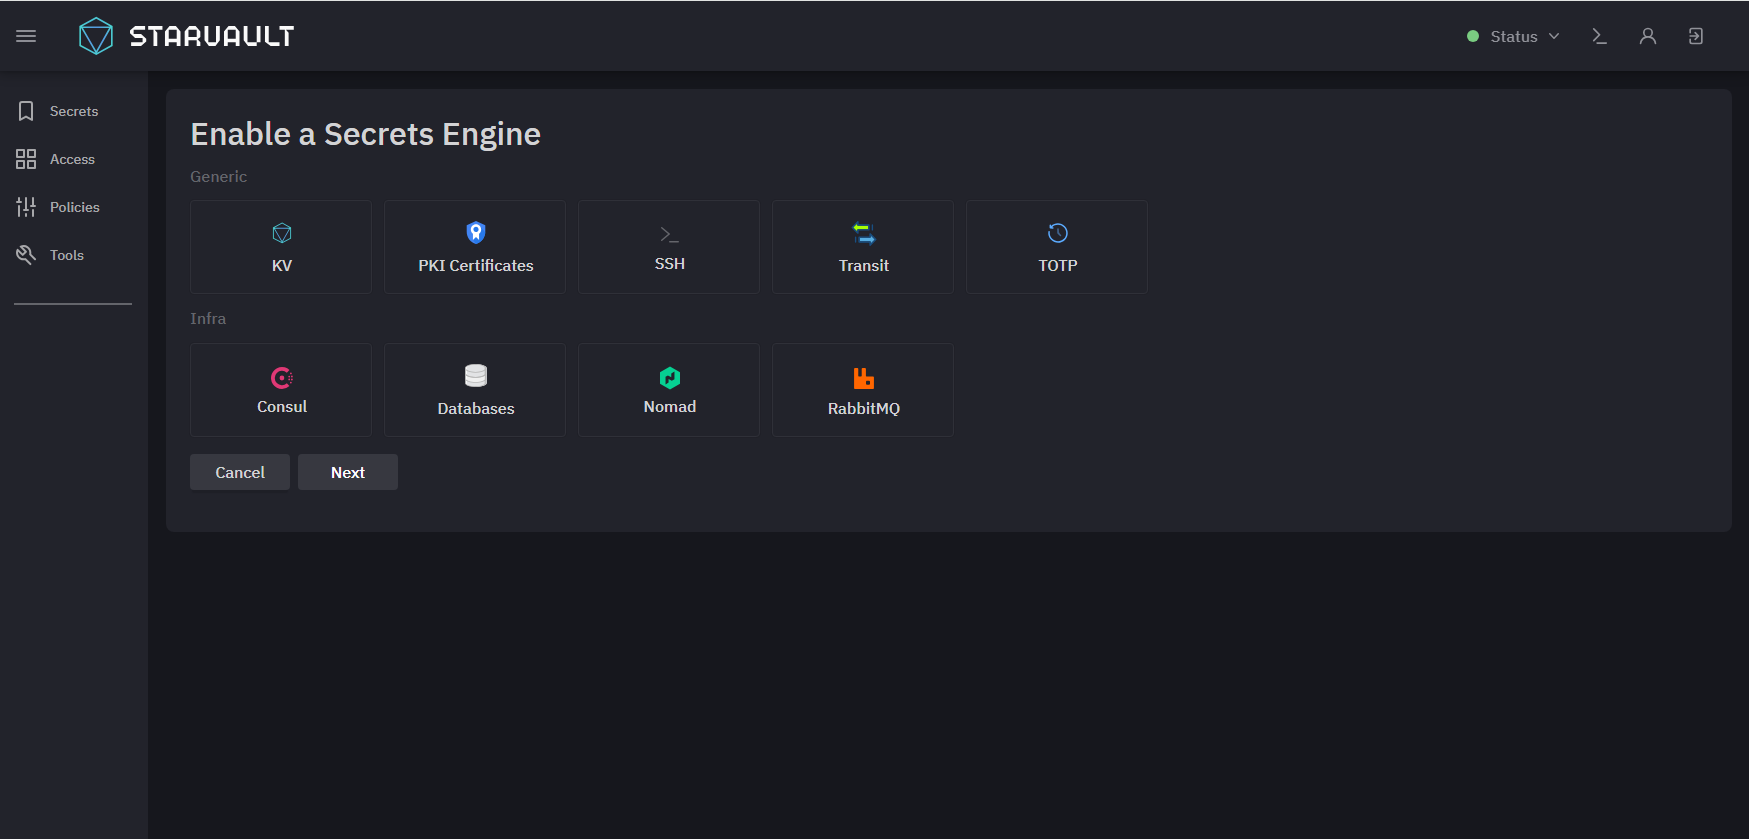
Task: Select the SSH engine icon
Action: coord(670,234)
